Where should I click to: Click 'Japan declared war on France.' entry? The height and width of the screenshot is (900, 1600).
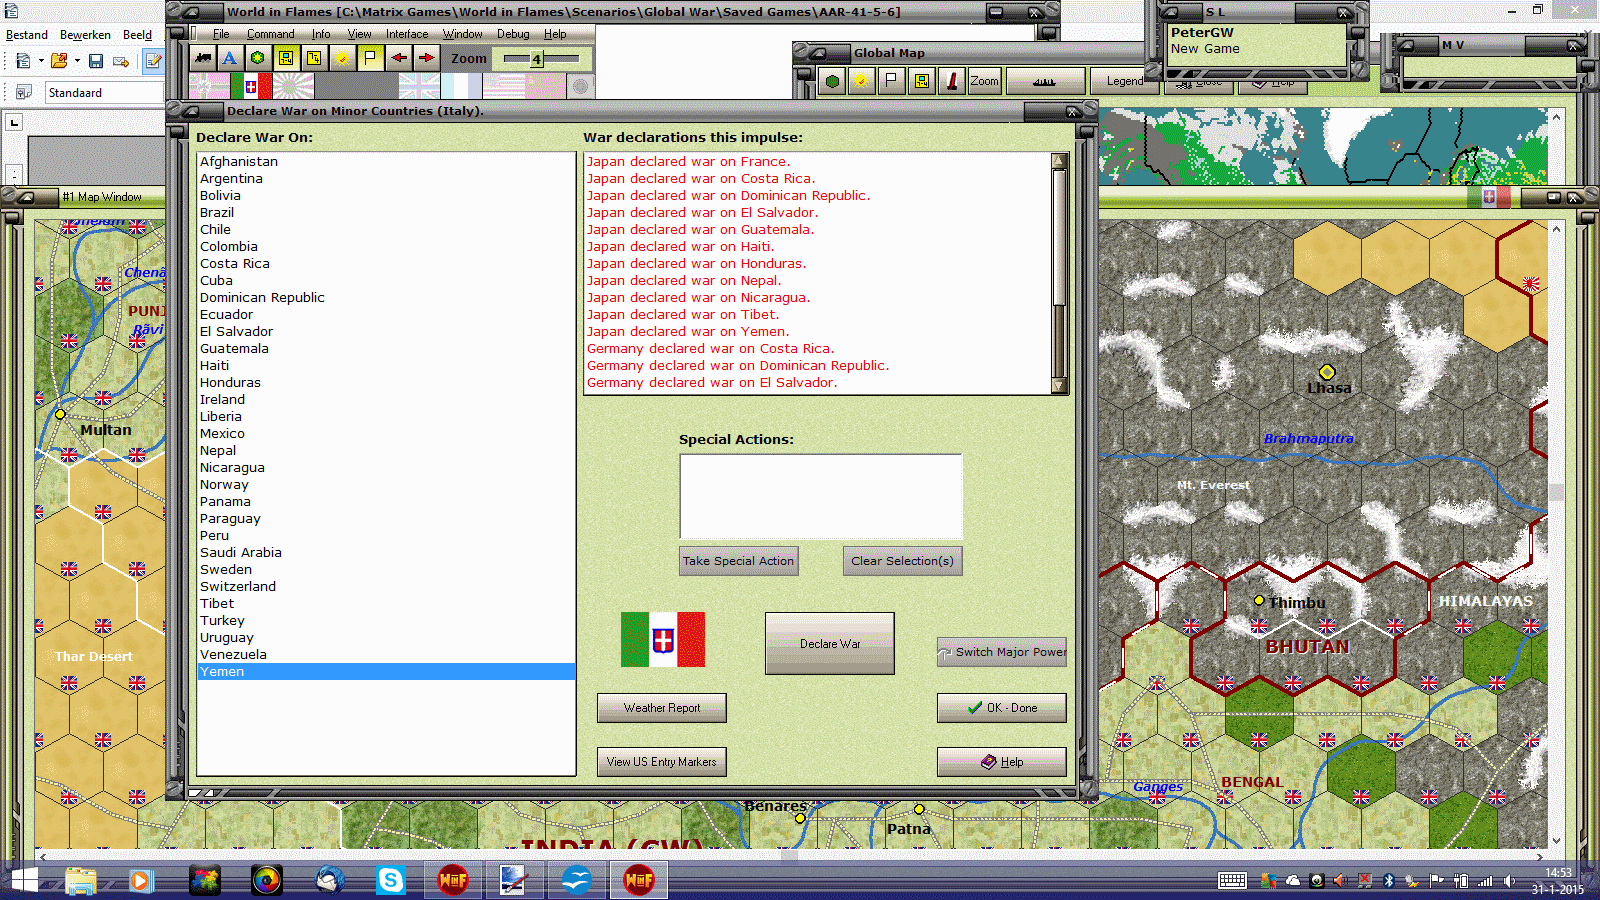pos(688,161)
